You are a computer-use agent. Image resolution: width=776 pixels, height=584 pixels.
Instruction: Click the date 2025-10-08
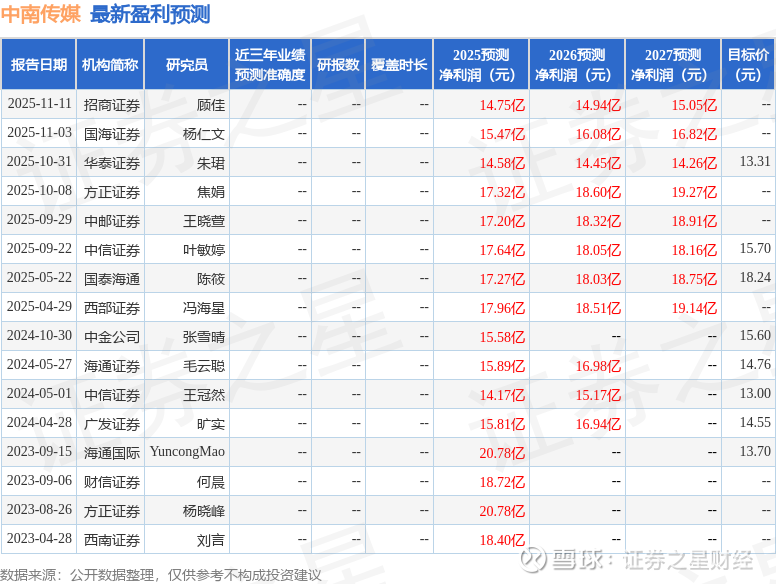pos(39,191)
